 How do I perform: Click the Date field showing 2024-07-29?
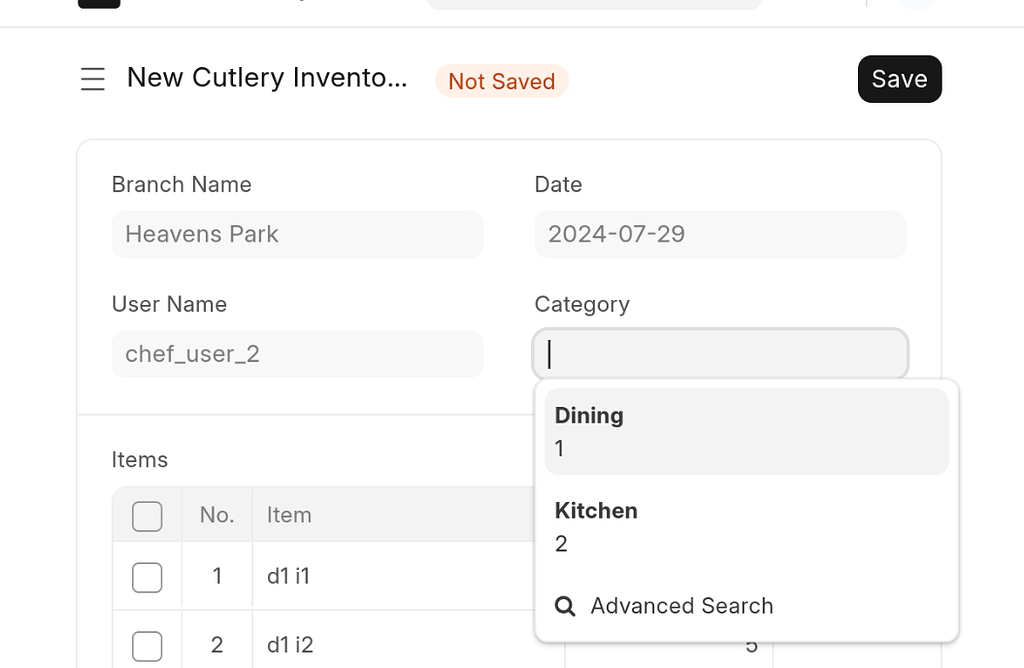(x=720, y=234)
